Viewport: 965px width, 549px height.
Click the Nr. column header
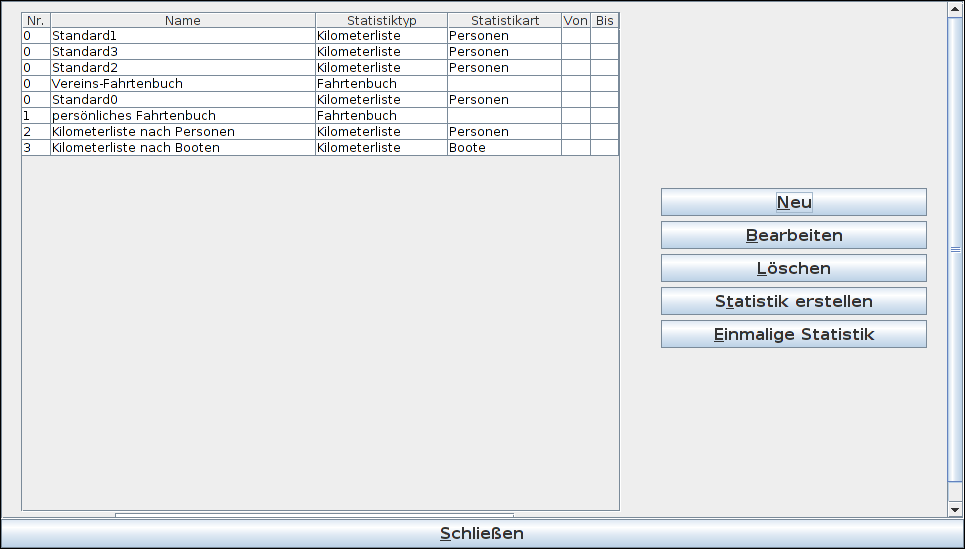36,20
